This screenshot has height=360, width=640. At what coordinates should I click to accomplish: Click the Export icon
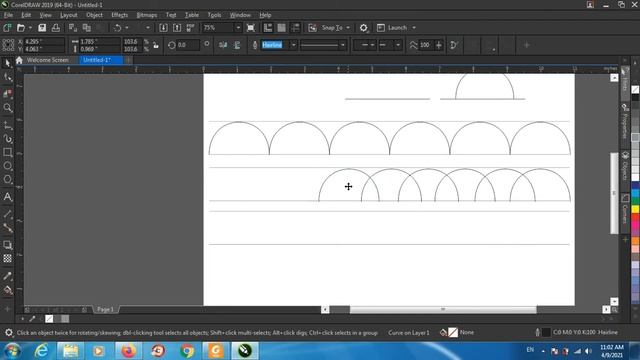click(177, 28)
